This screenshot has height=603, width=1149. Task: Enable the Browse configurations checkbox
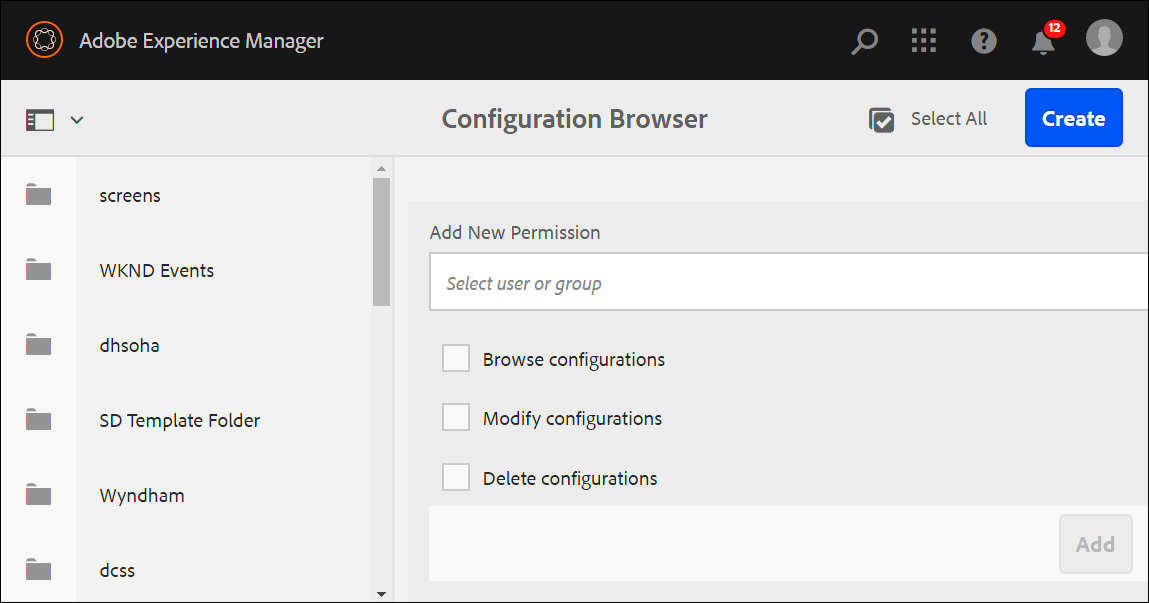click(x=456, y=357)
